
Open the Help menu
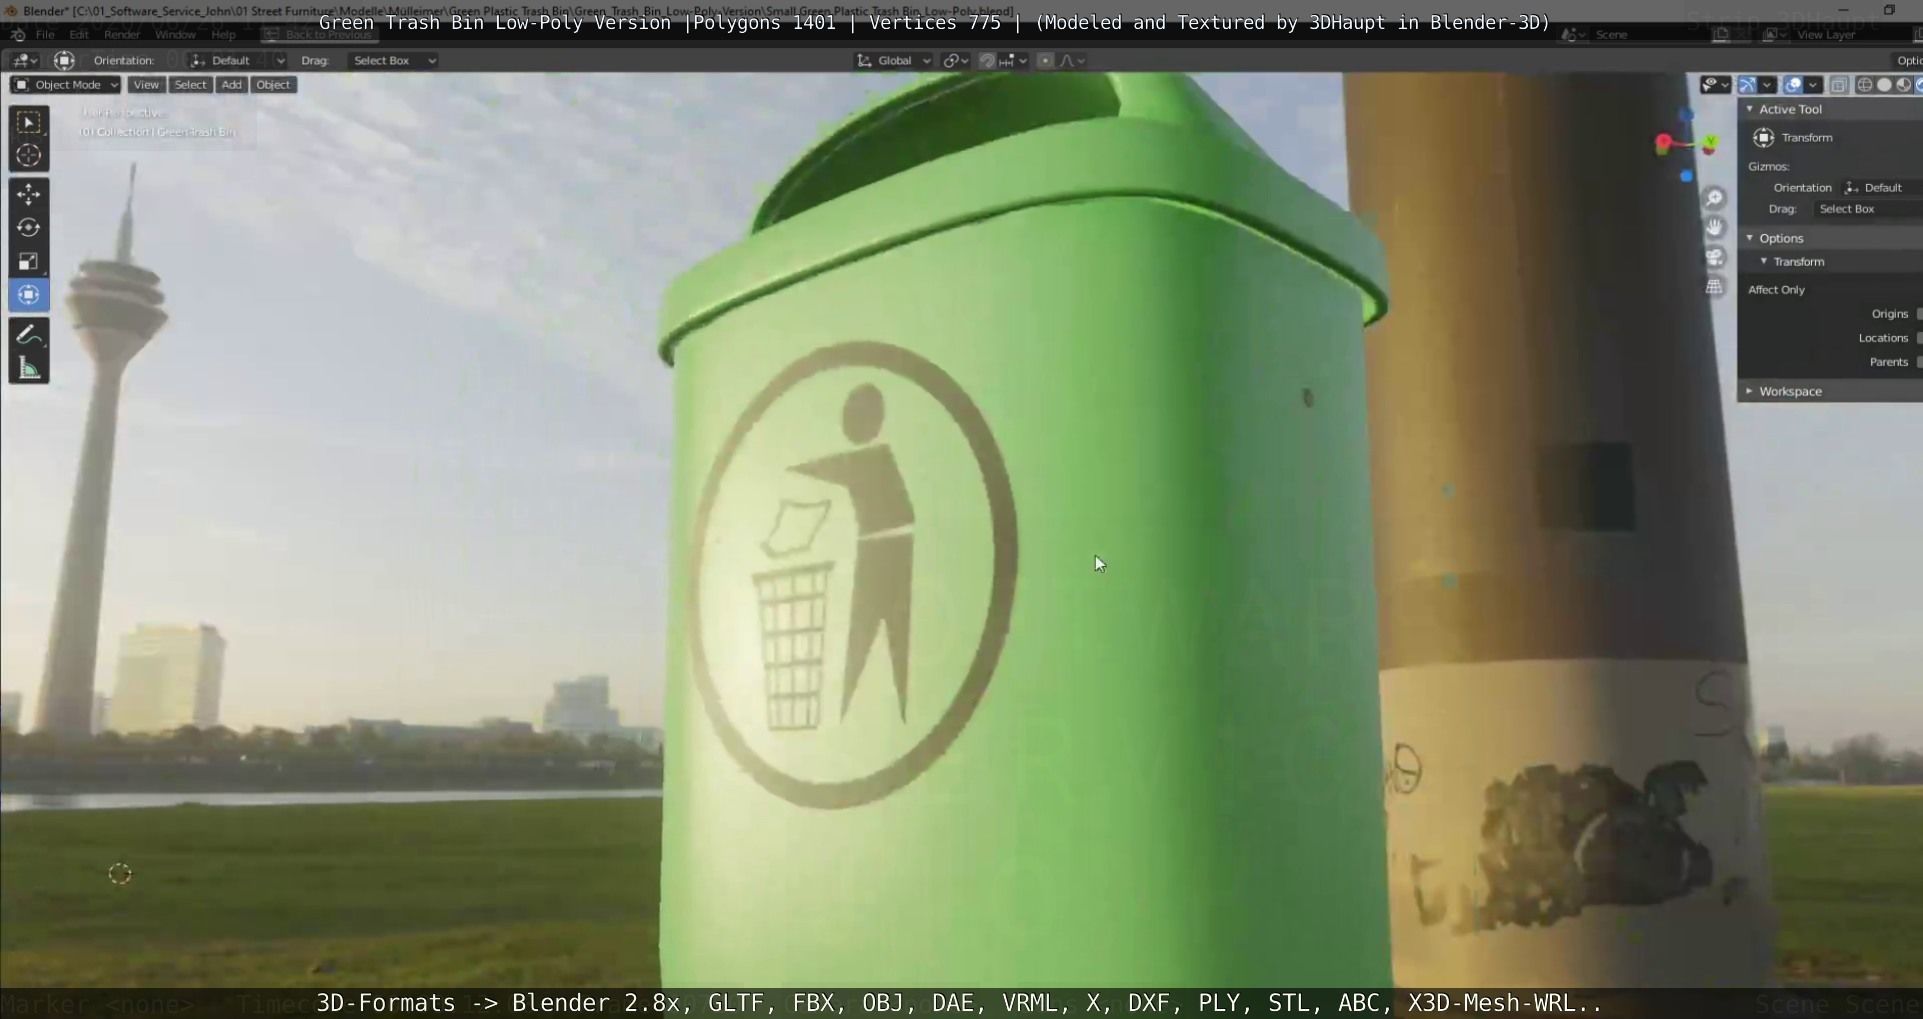pos(223,34)
